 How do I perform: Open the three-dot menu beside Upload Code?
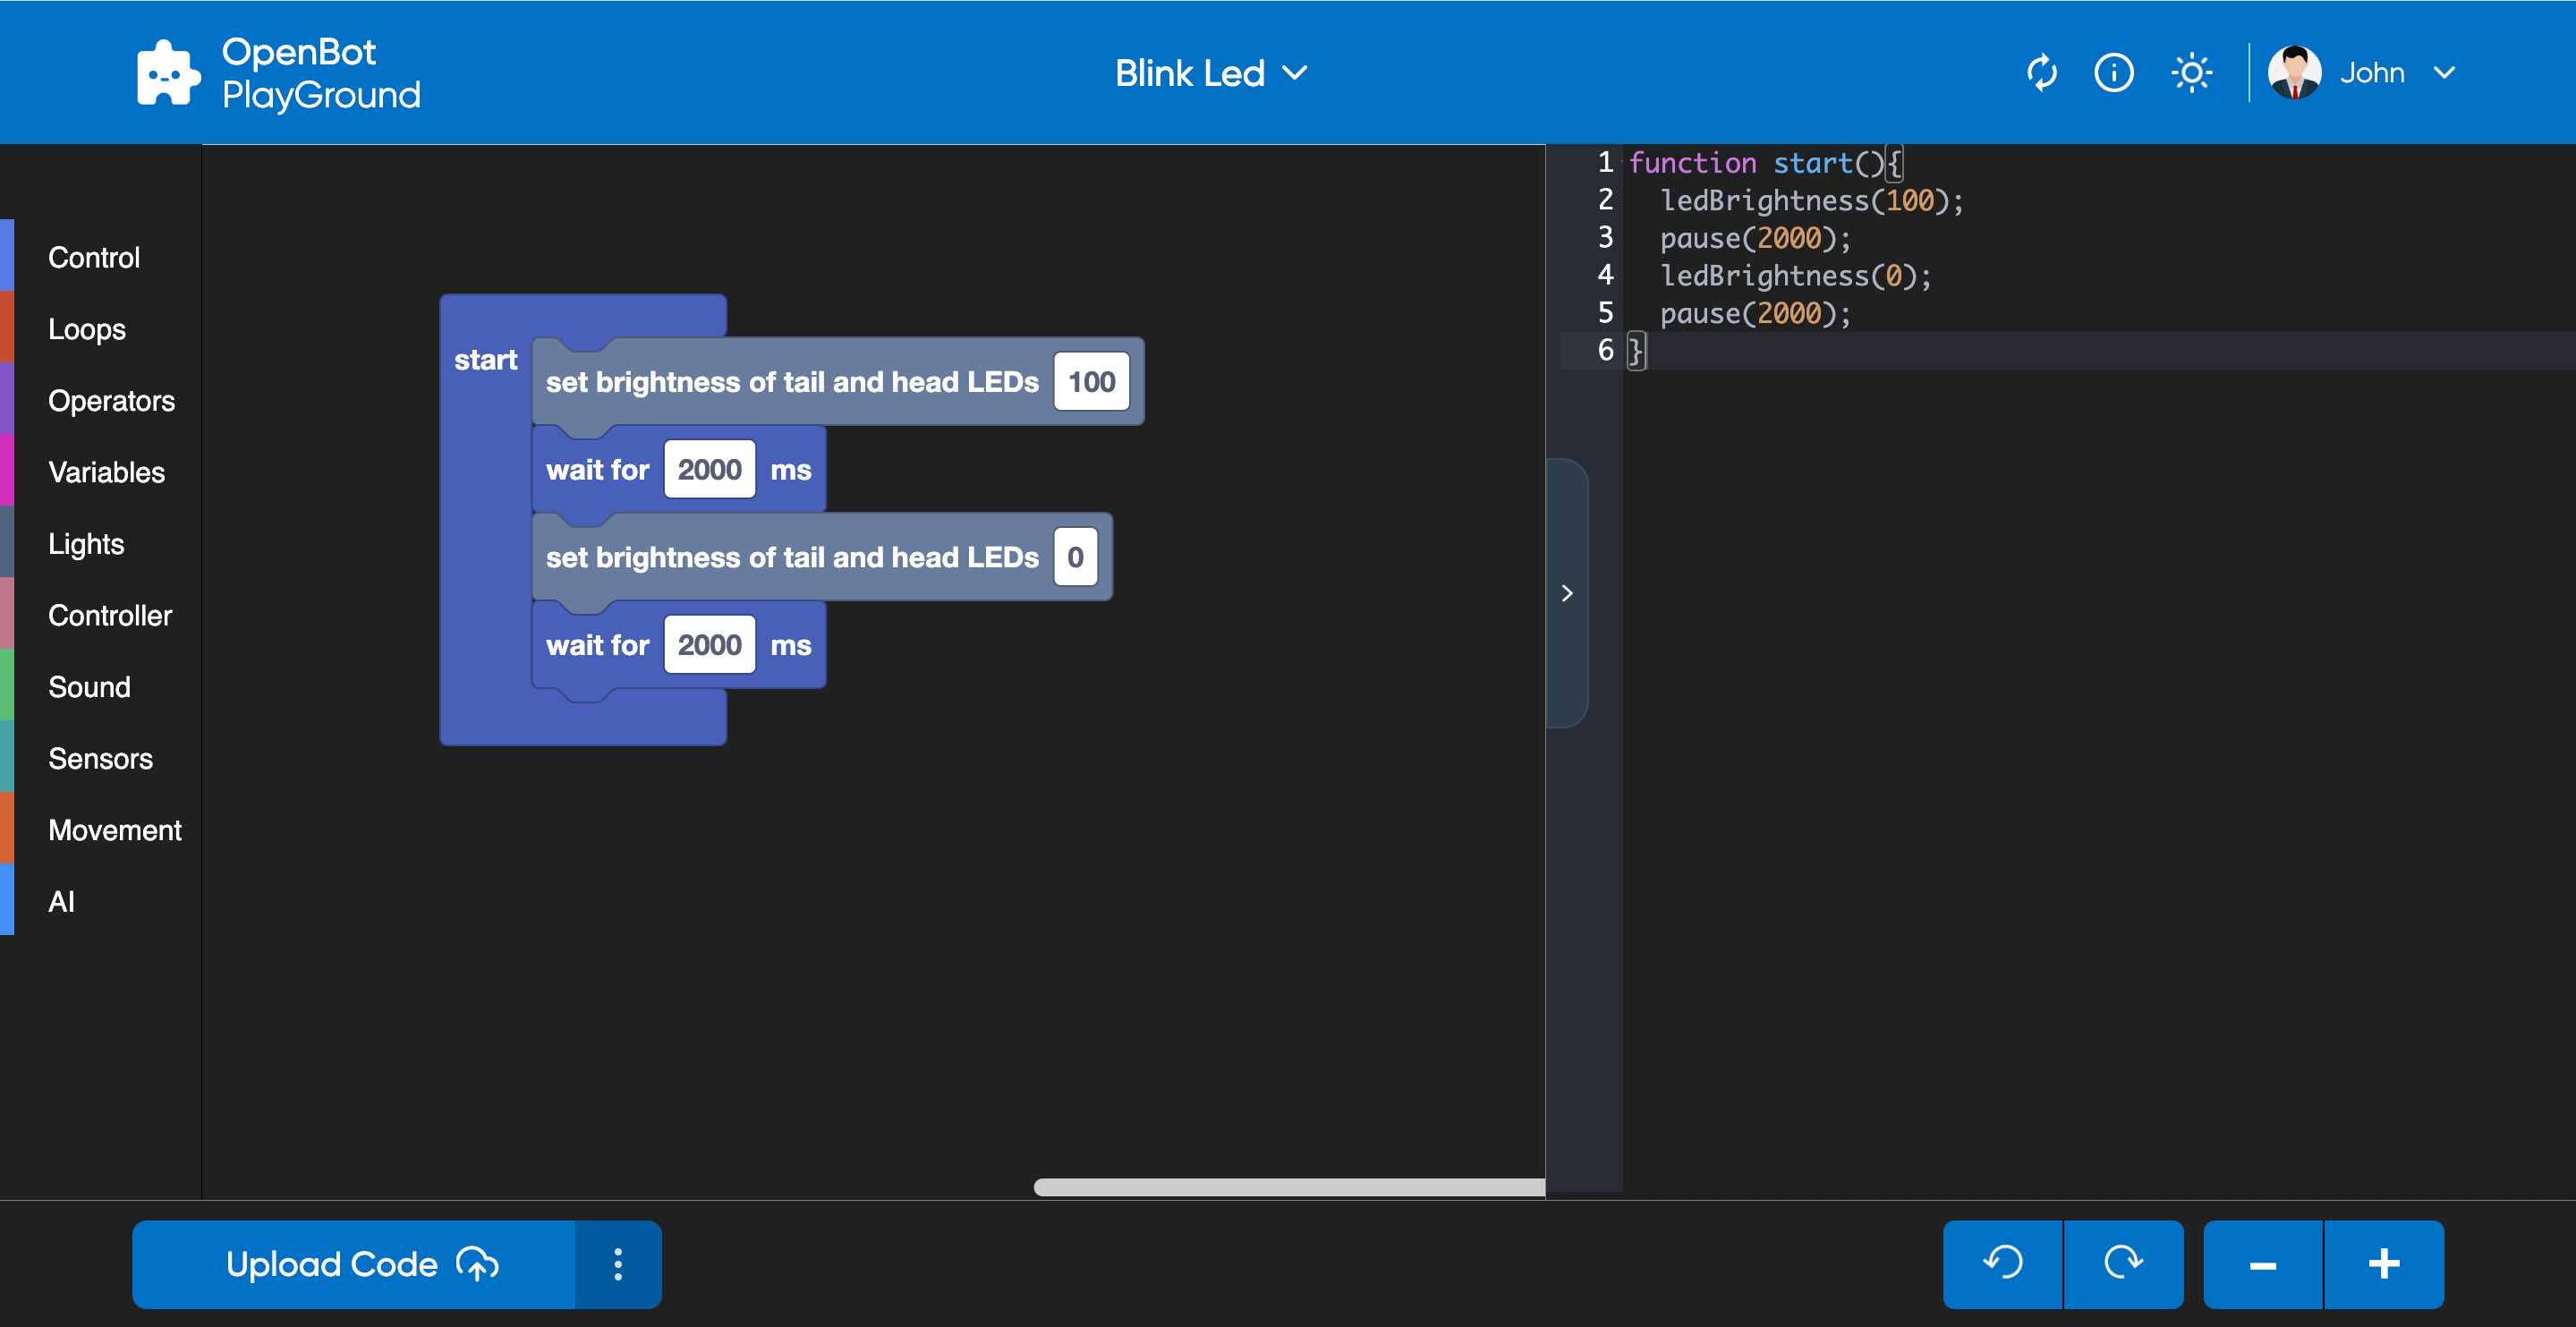618,1264
